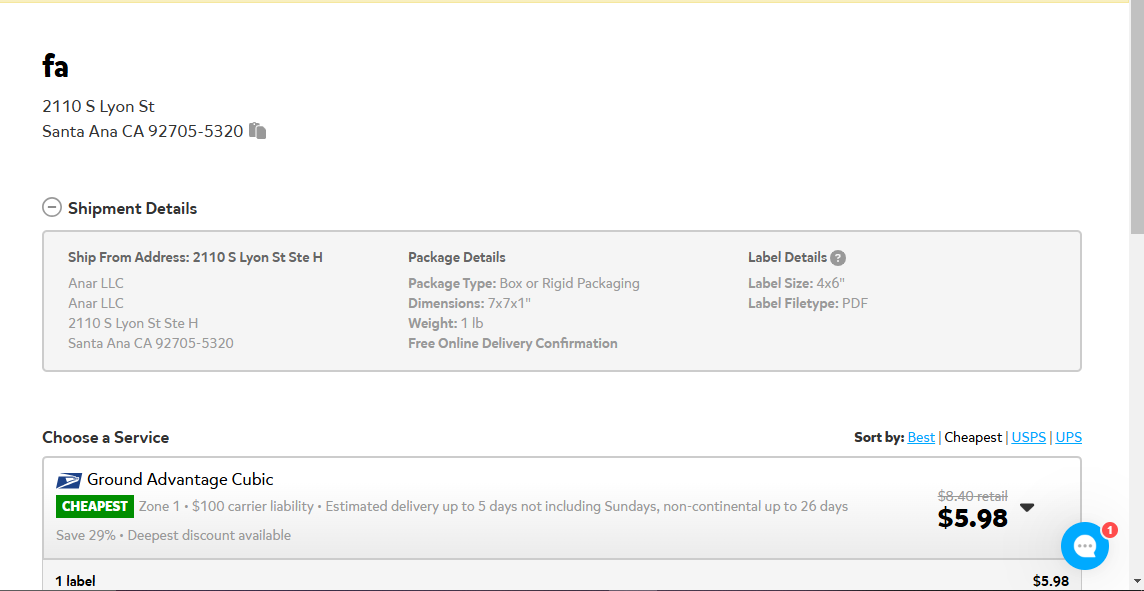Viewport: 1144px width, 591px height.
Task: Sort services by Cheapest
Action: (973, 437)
